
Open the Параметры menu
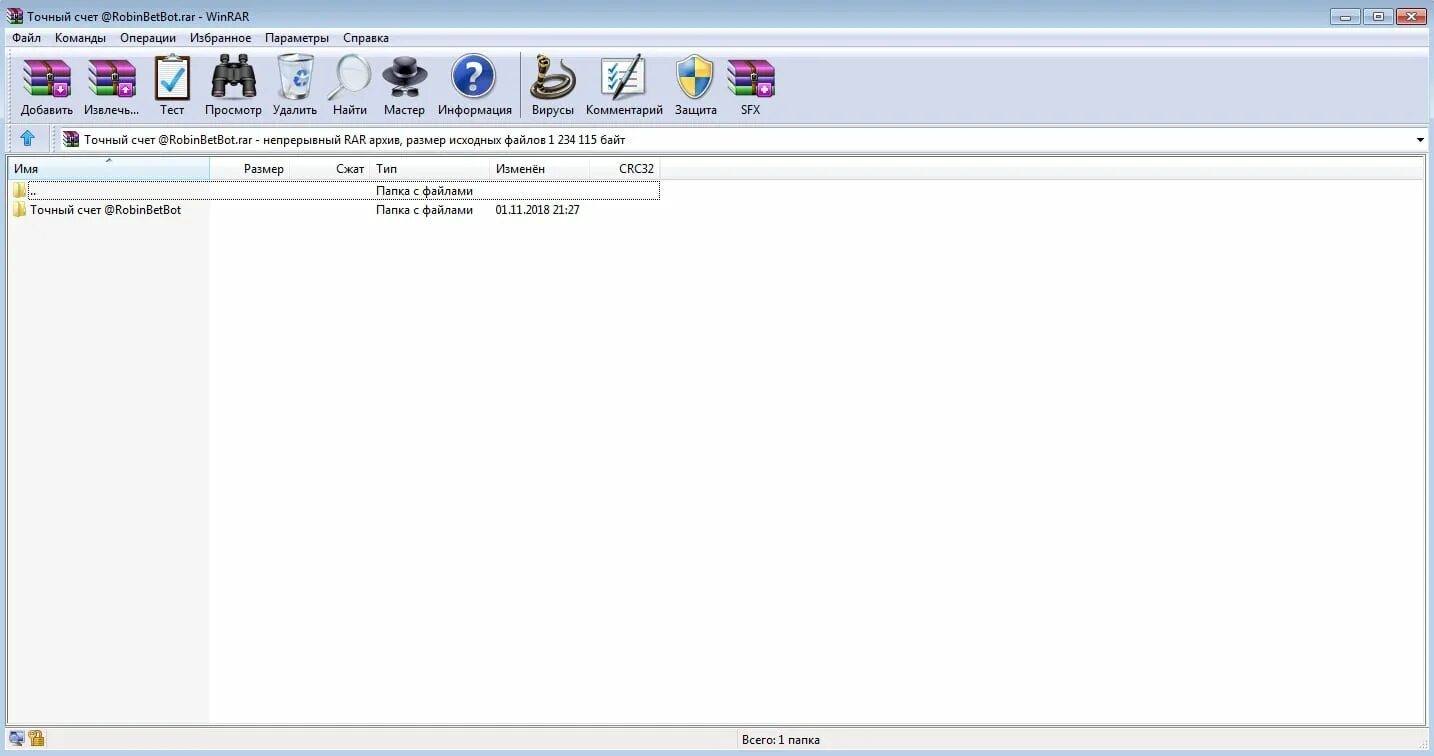(297, 38)
